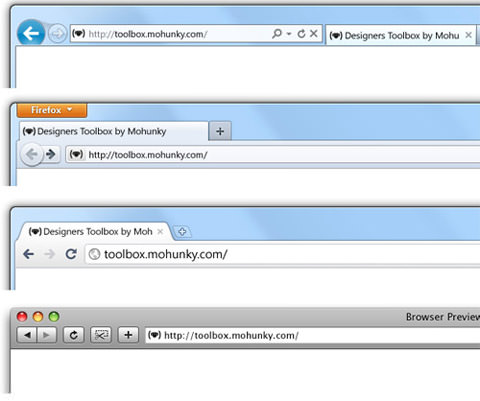The image size is (480, 401).
Task: Close the IE Designers Toolbox by Mohu tab
Action: click(x=468, y=35)
